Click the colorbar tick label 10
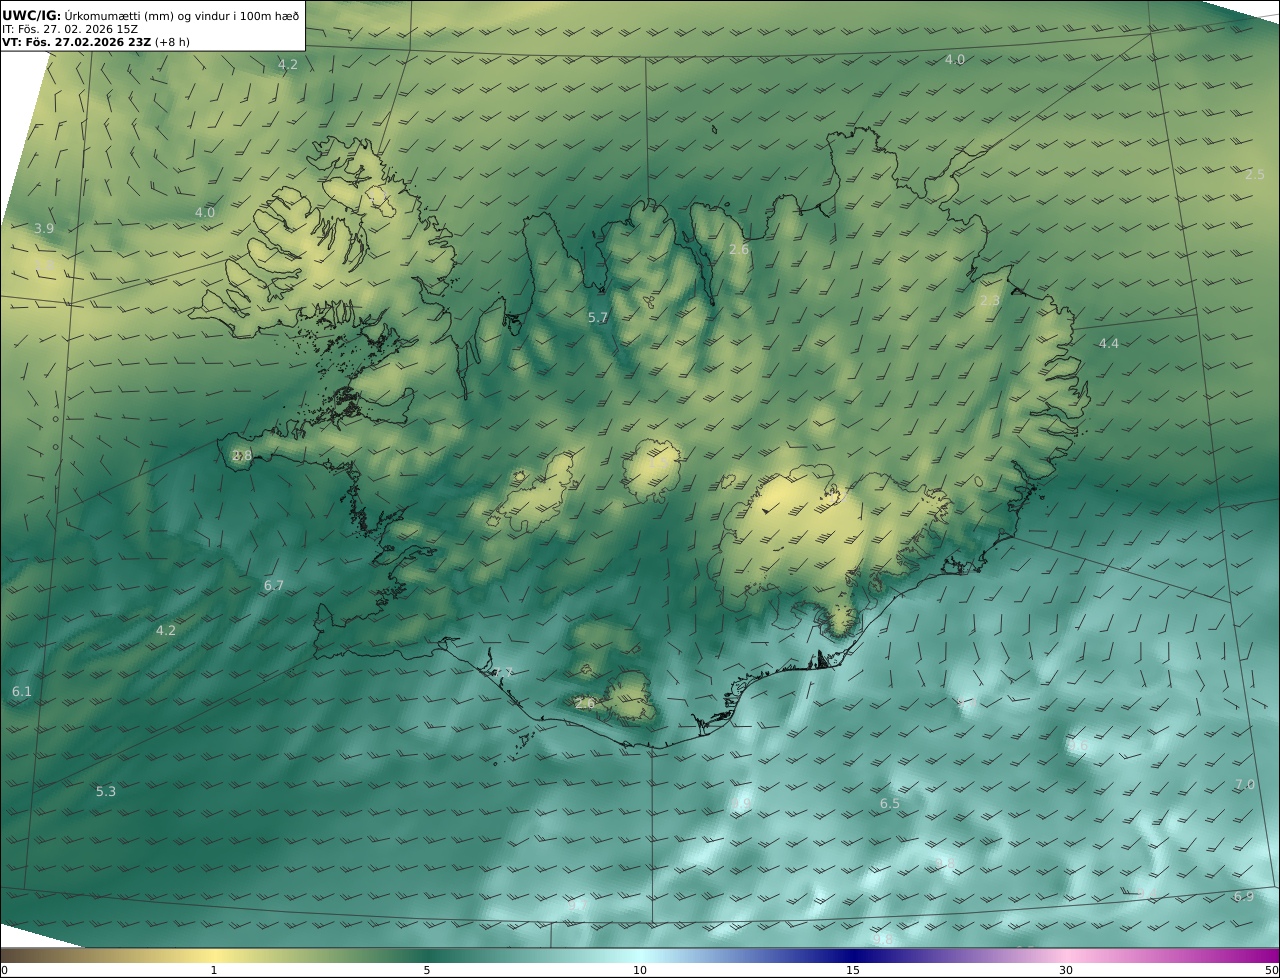The image size is (1280, 978). coord(640,970)
